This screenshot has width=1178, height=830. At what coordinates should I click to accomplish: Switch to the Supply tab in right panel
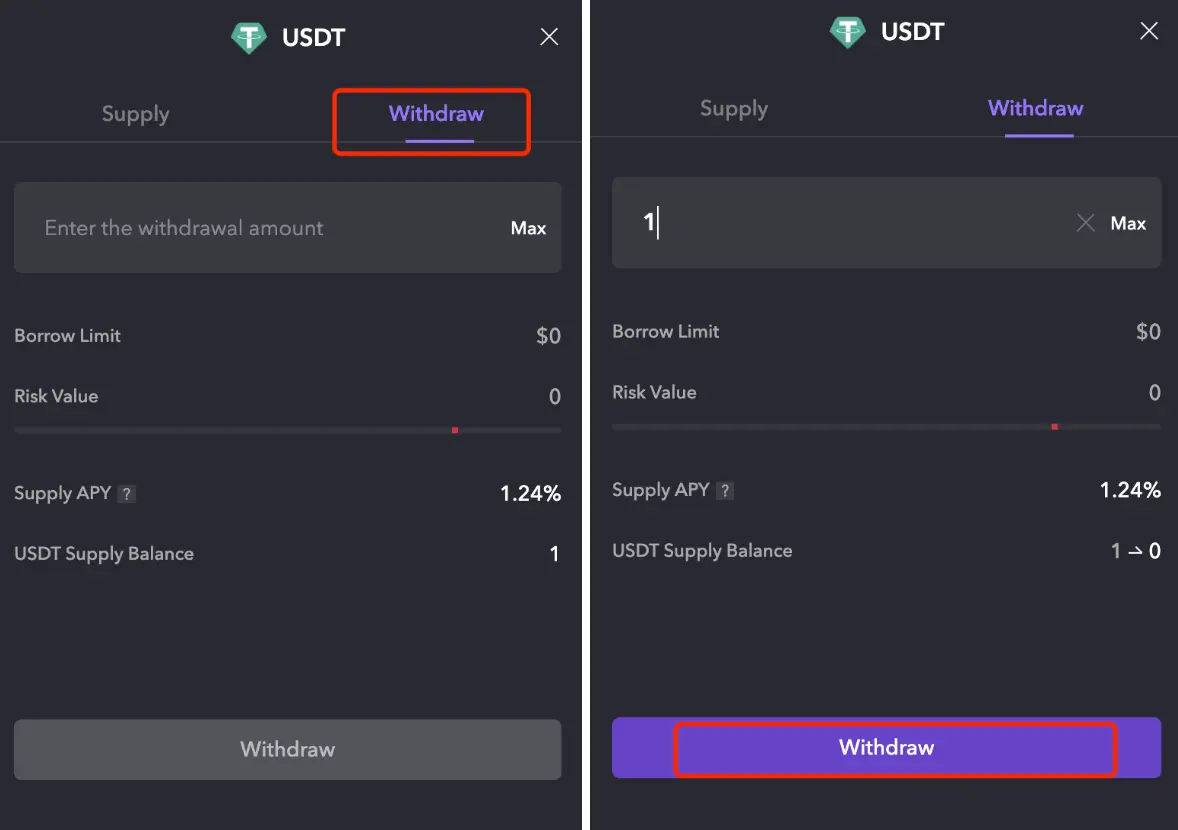(x=734, y=109)
